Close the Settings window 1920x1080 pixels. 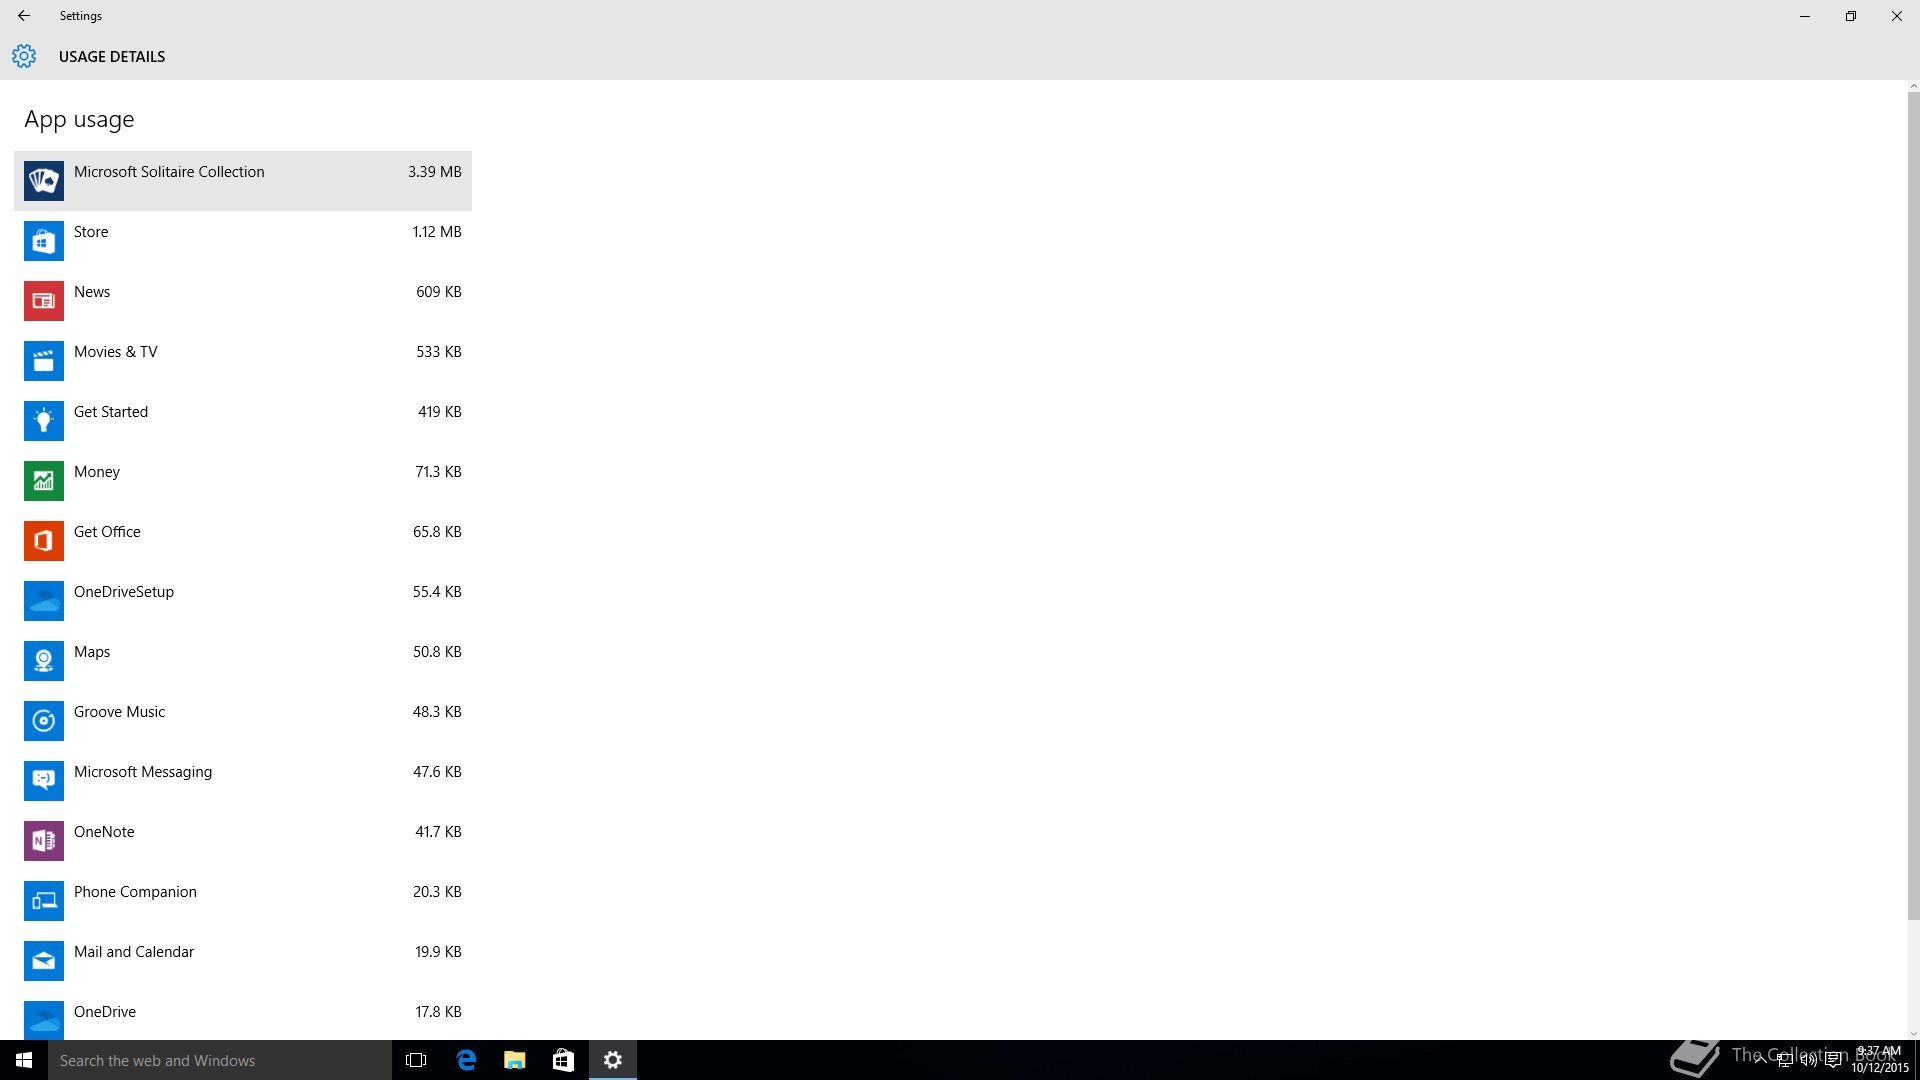pyautogui.click(x=1897, y=16)
